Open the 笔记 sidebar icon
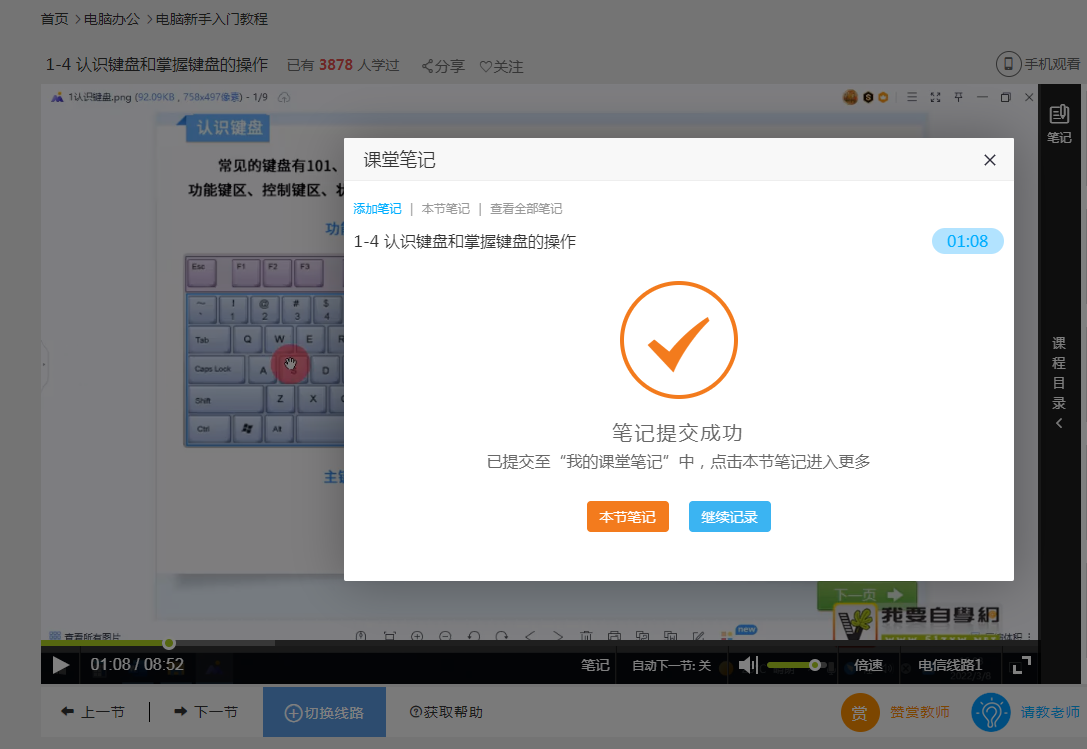 1059,123
